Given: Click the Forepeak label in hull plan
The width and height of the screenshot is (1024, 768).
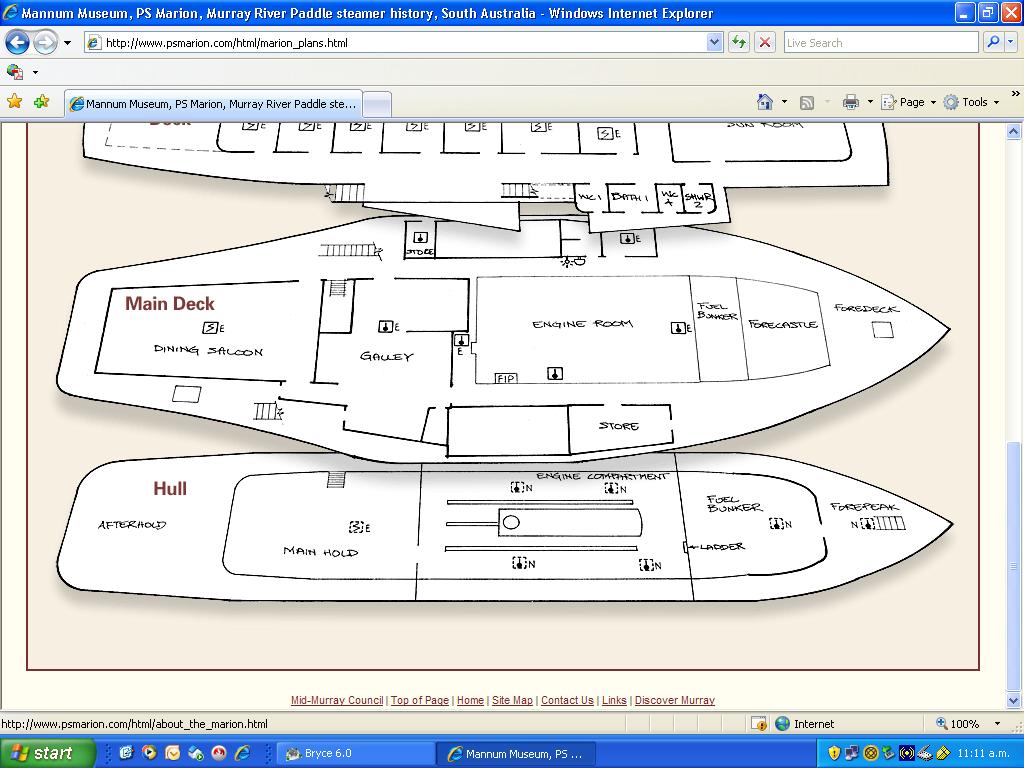Looking at the screenshot, I should [865, 507].
